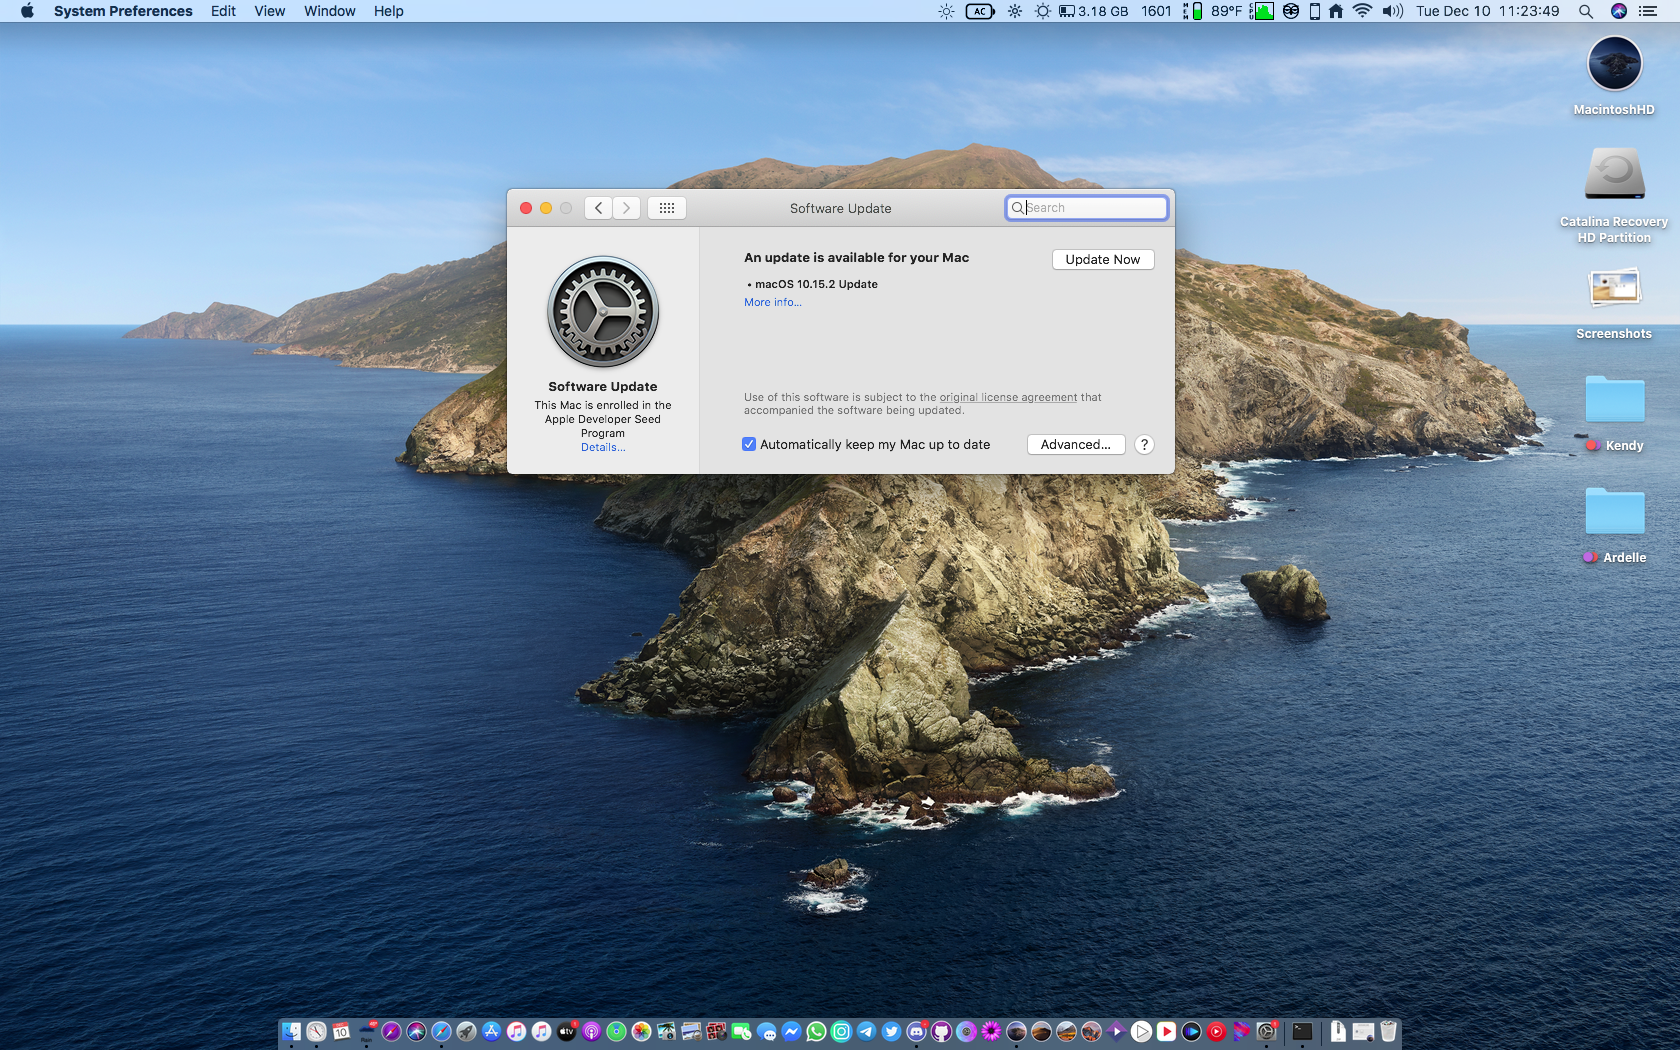Go back with the left chevron button
1680x1050 pixels.
coord(598,208)
